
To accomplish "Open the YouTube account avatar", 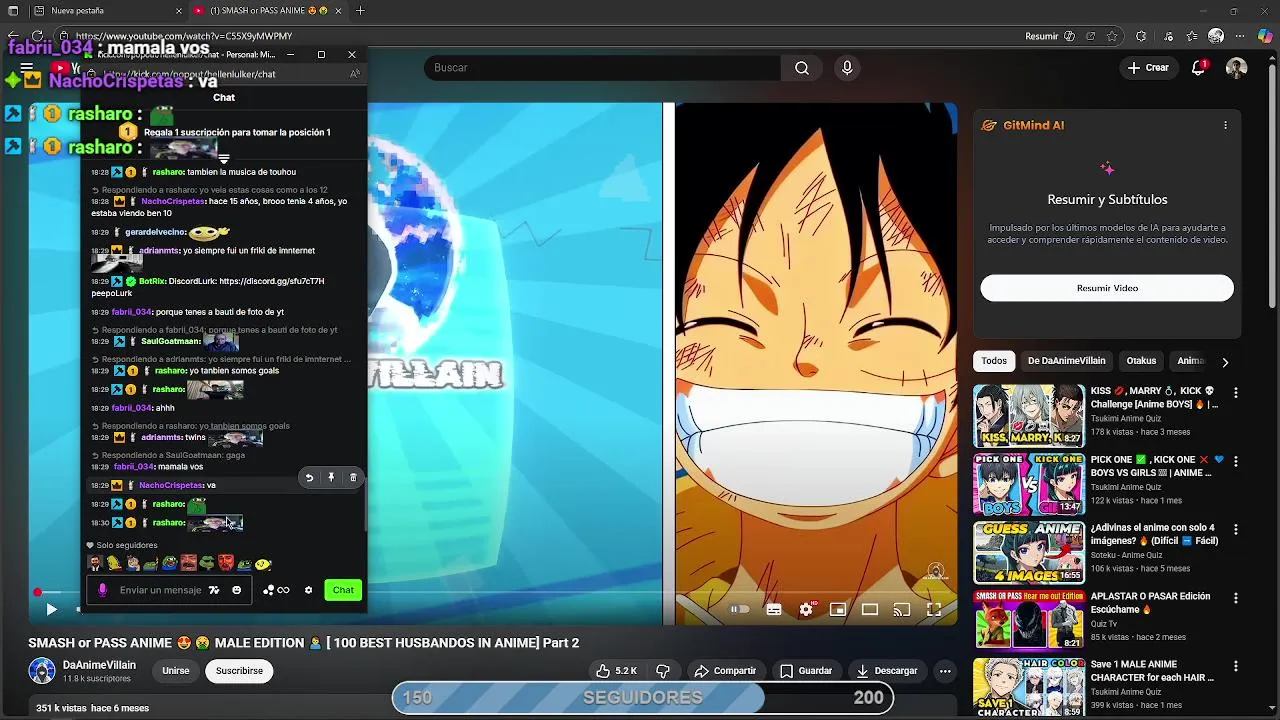I will 1237,68.
